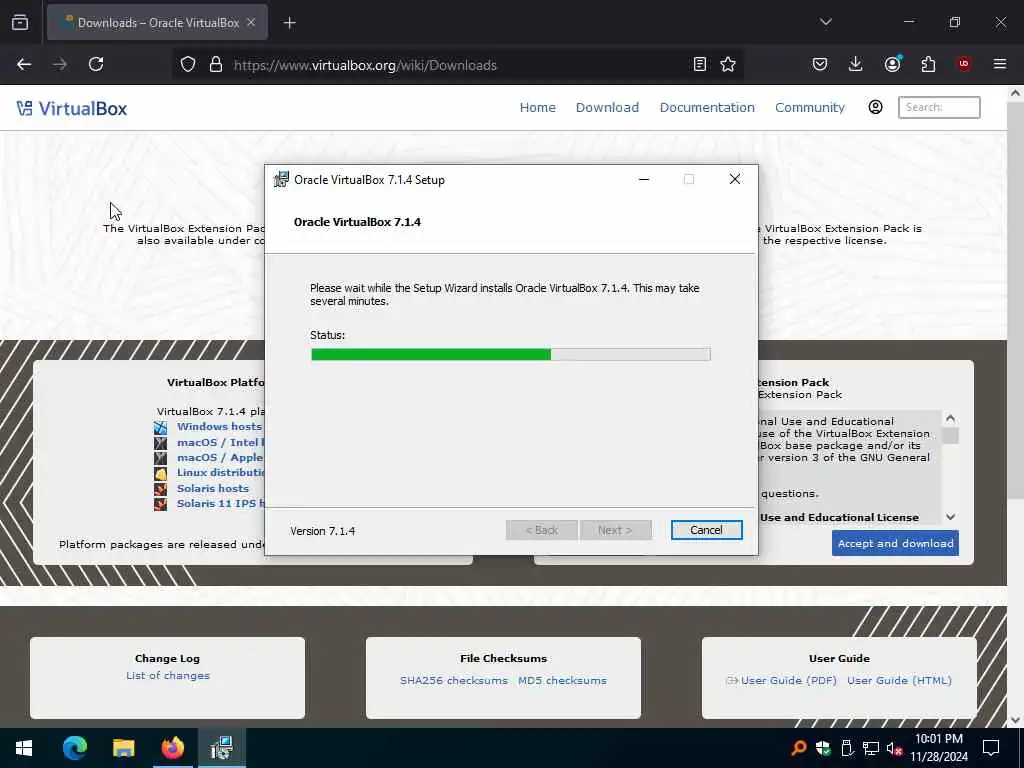Click the muted volume tray icon

click(x=894, y=748)
